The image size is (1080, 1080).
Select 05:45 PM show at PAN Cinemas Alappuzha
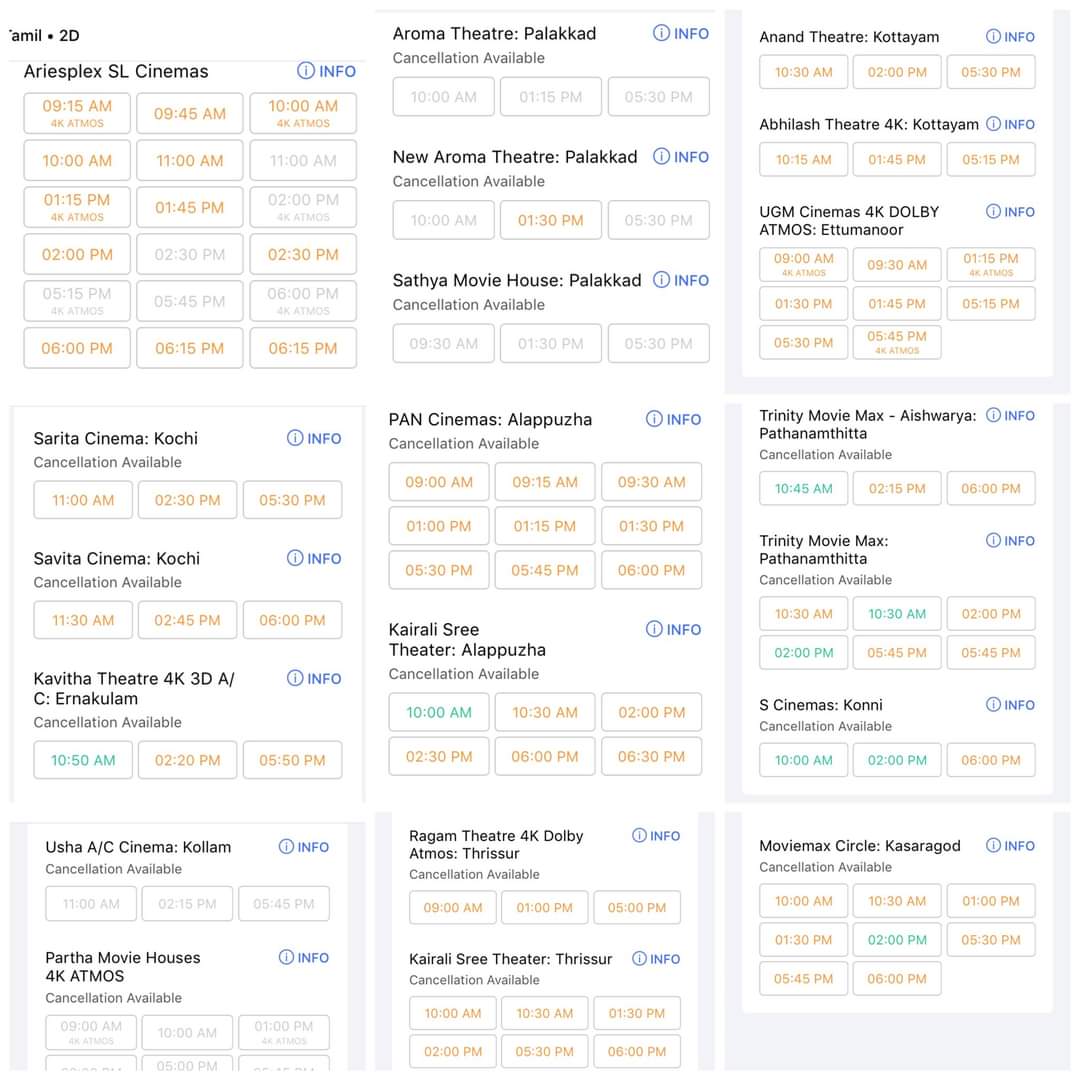[545, 570]
